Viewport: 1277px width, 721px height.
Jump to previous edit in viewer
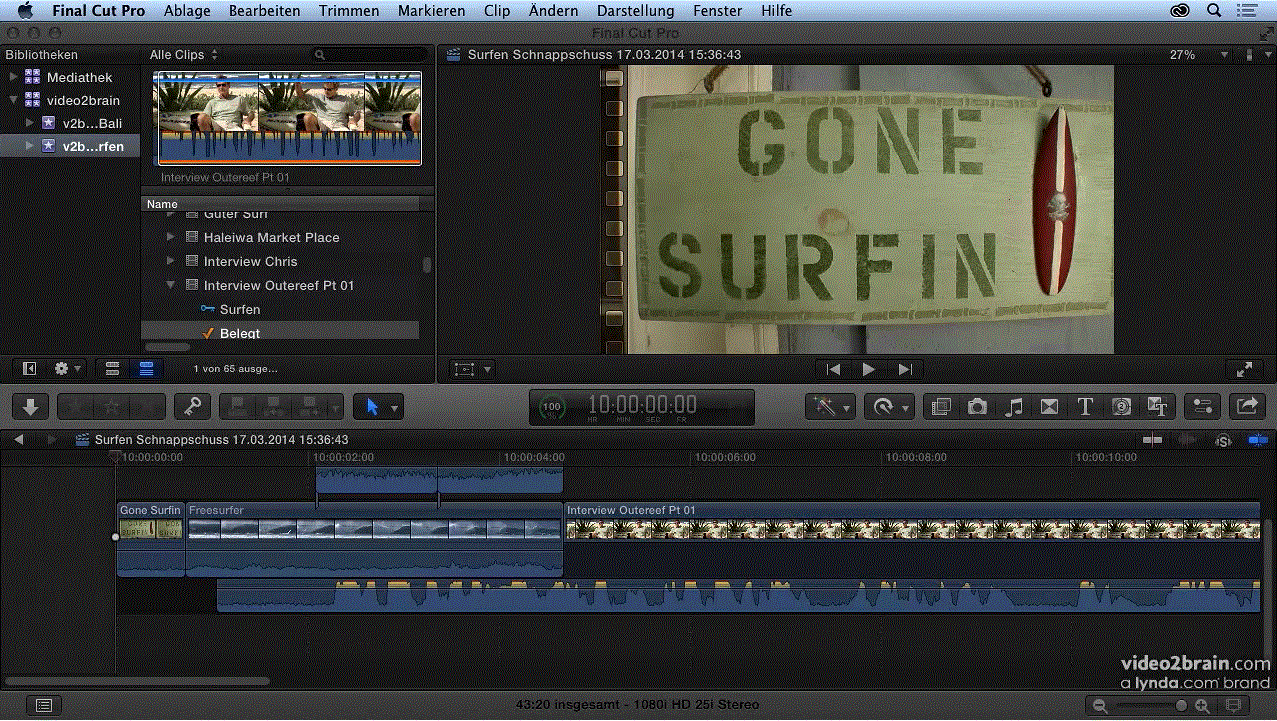click(x=833, y=369)
